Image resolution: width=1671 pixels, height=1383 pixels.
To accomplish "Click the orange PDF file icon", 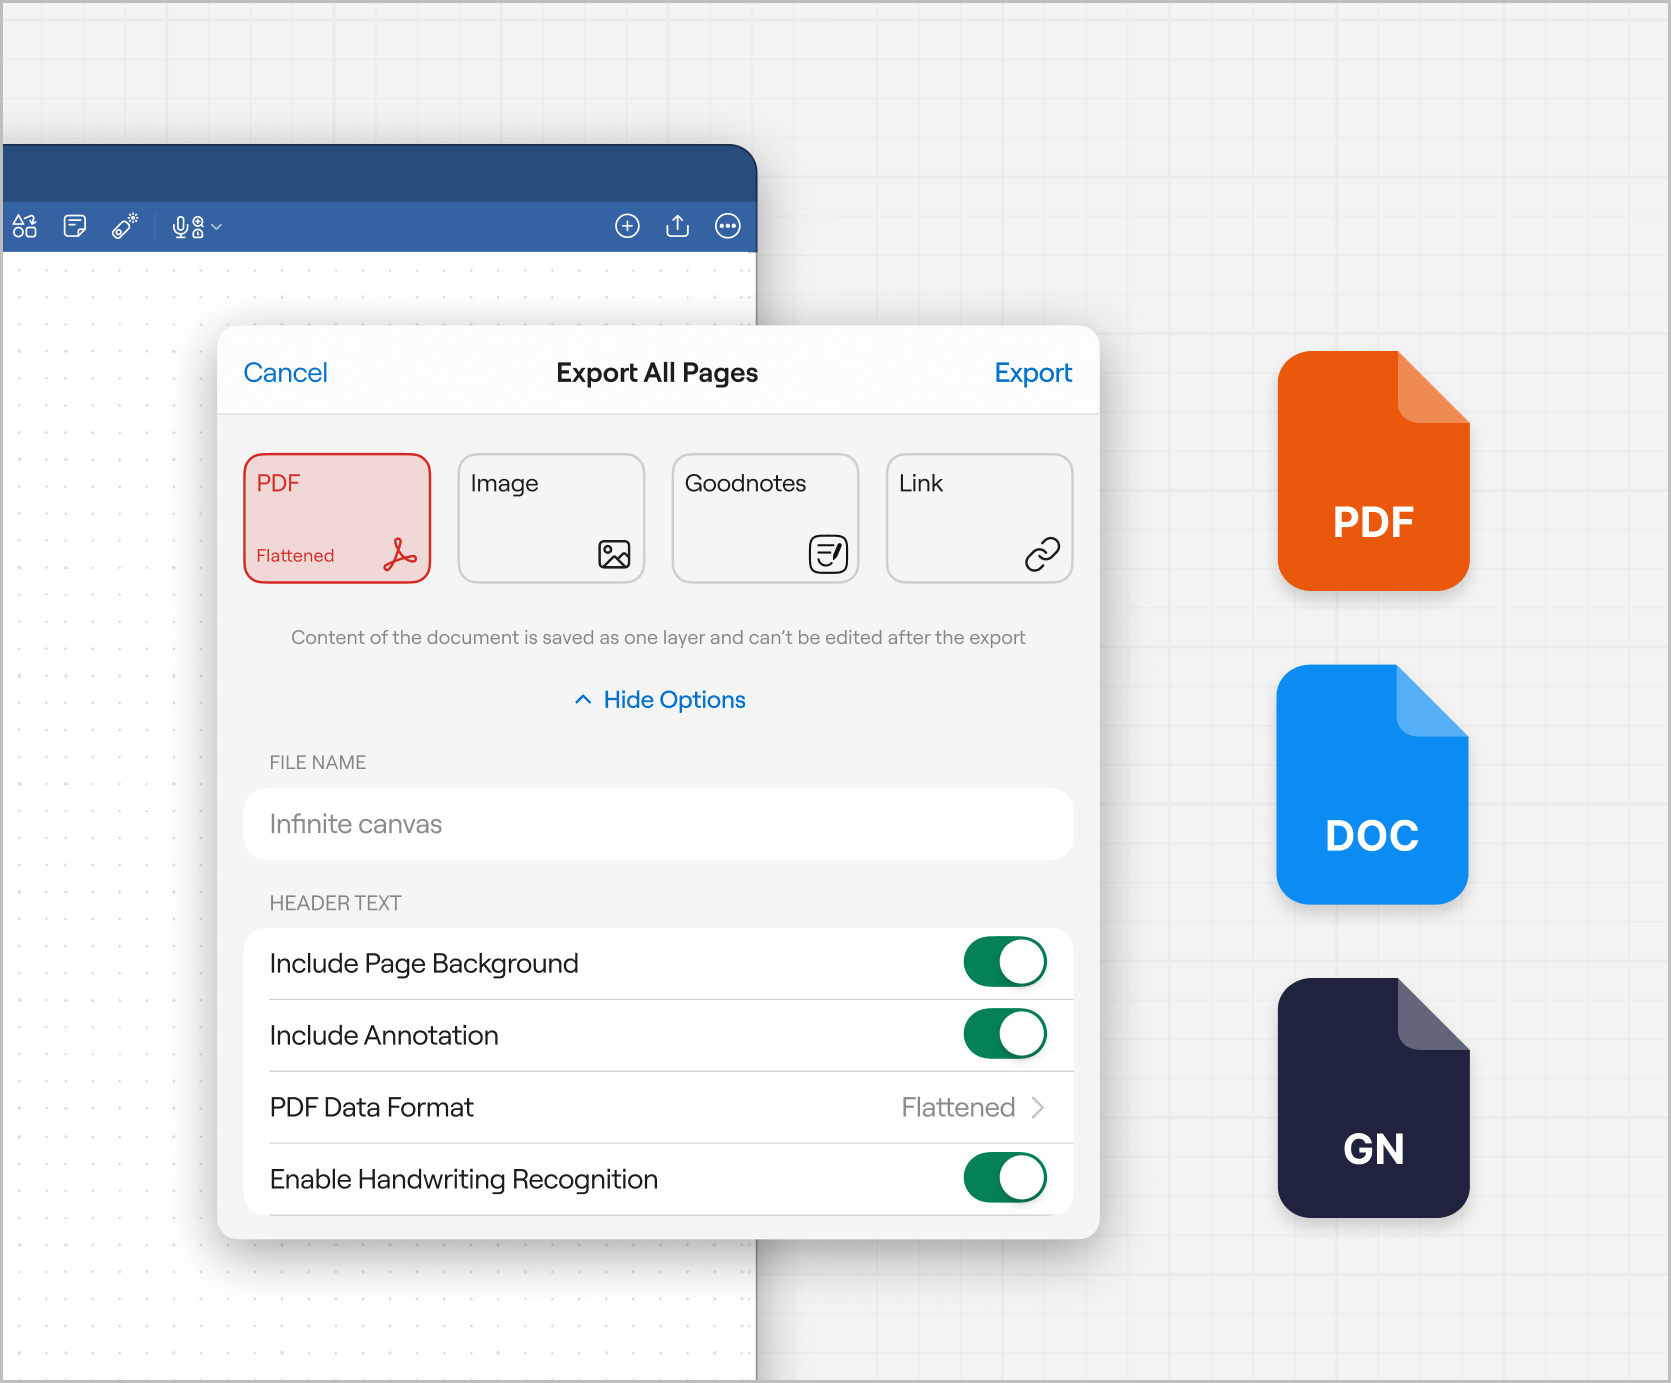I will tap(1374, 471).
